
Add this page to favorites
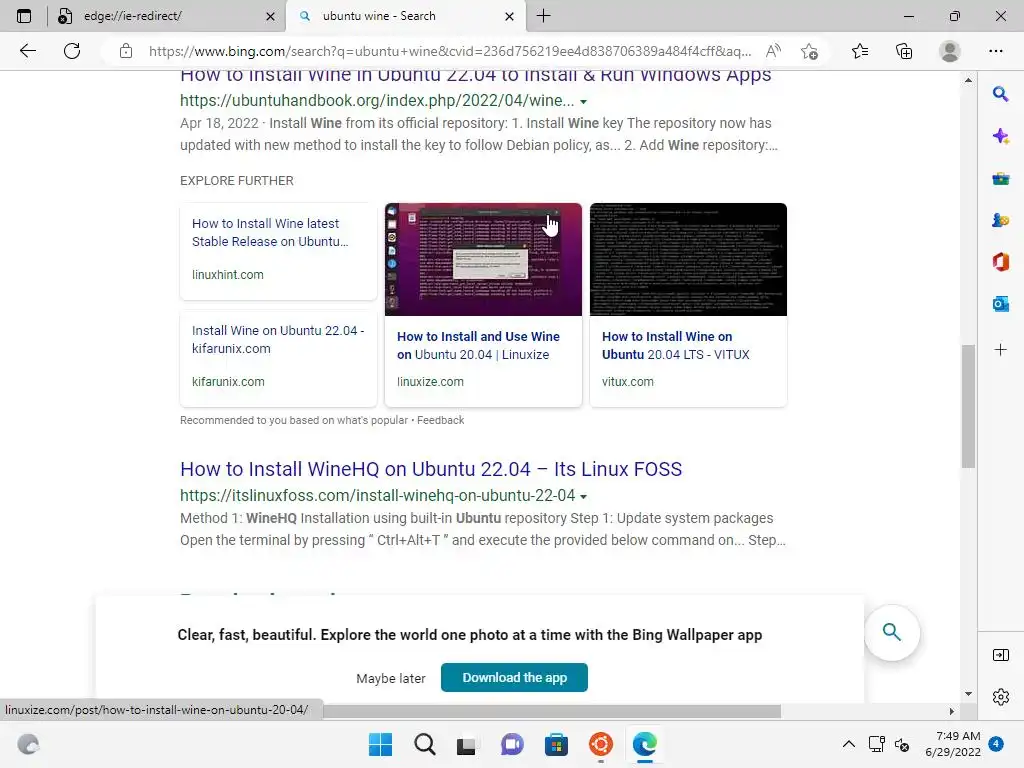[x=809, y=51]
